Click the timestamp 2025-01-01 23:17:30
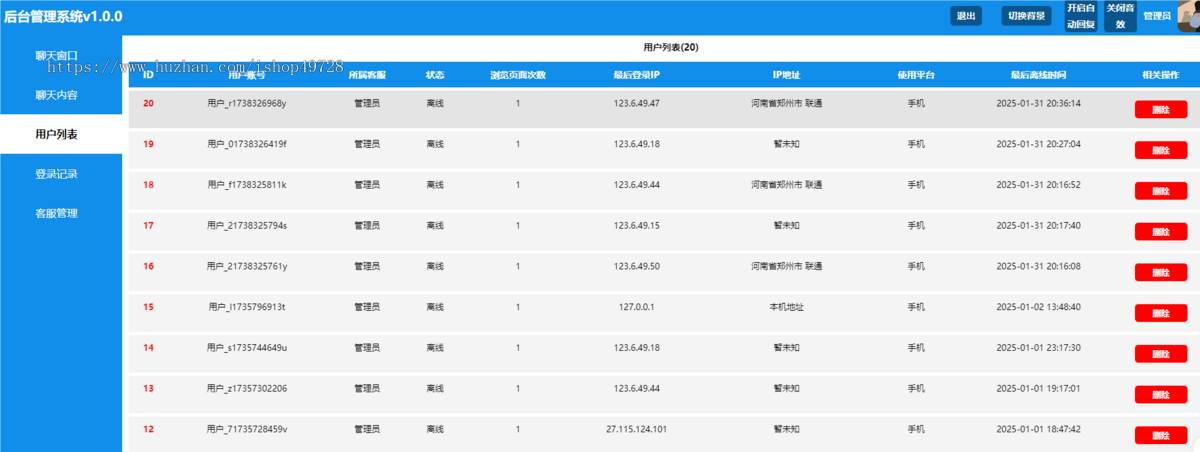Image resolution: width=1200 pixels, height=452 pixels. point(1038,348)
